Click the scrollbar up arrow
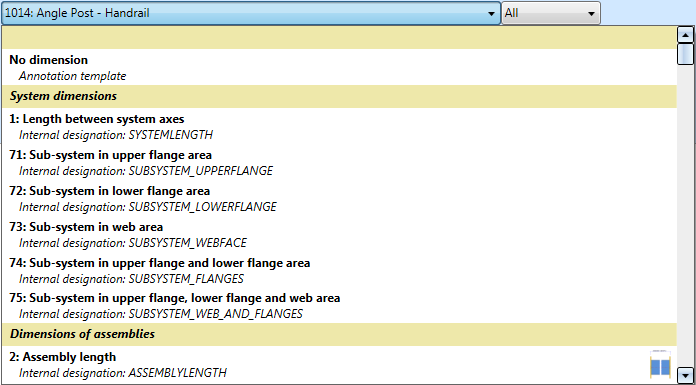696x385 pixels. tap(685, 35)
